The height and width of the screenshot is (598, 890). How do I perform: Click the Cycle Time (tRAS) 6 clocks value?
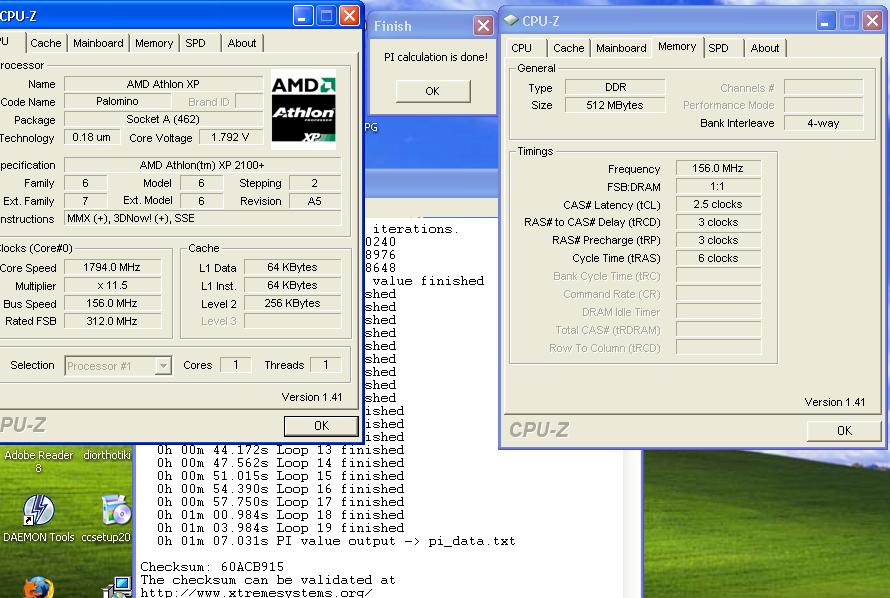(717, 258)
